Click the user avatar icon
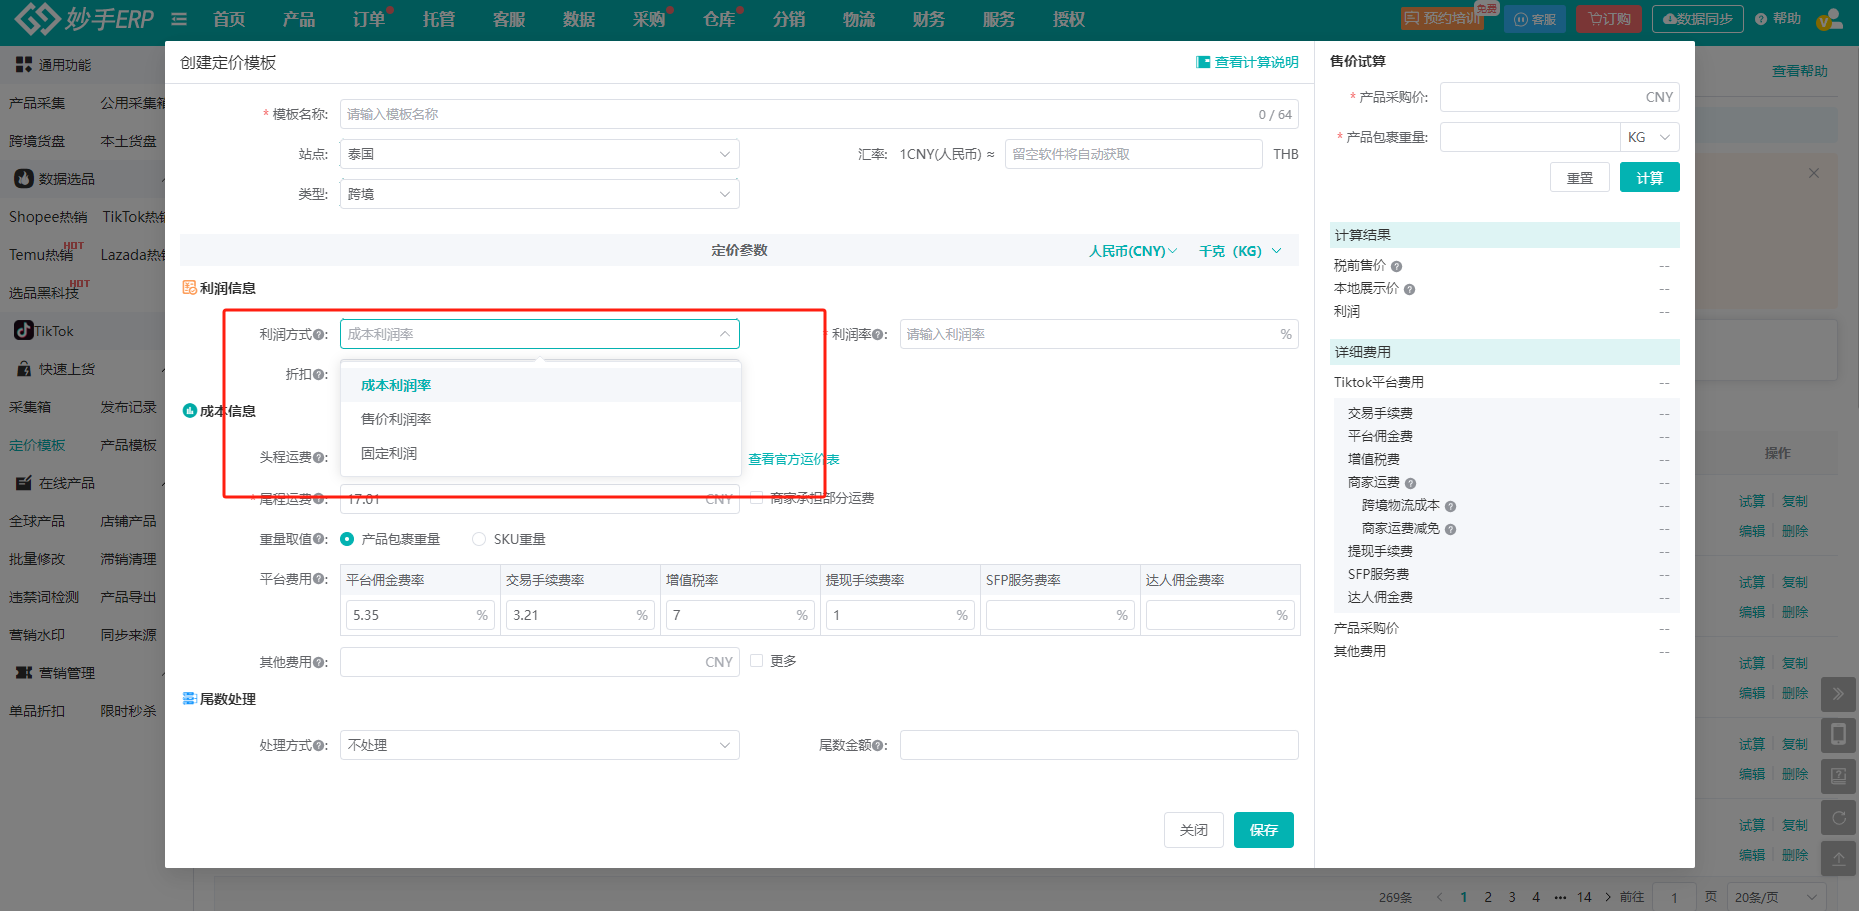The width and height of the screenshot is (1859, 911). click(x=1829, y=19)
